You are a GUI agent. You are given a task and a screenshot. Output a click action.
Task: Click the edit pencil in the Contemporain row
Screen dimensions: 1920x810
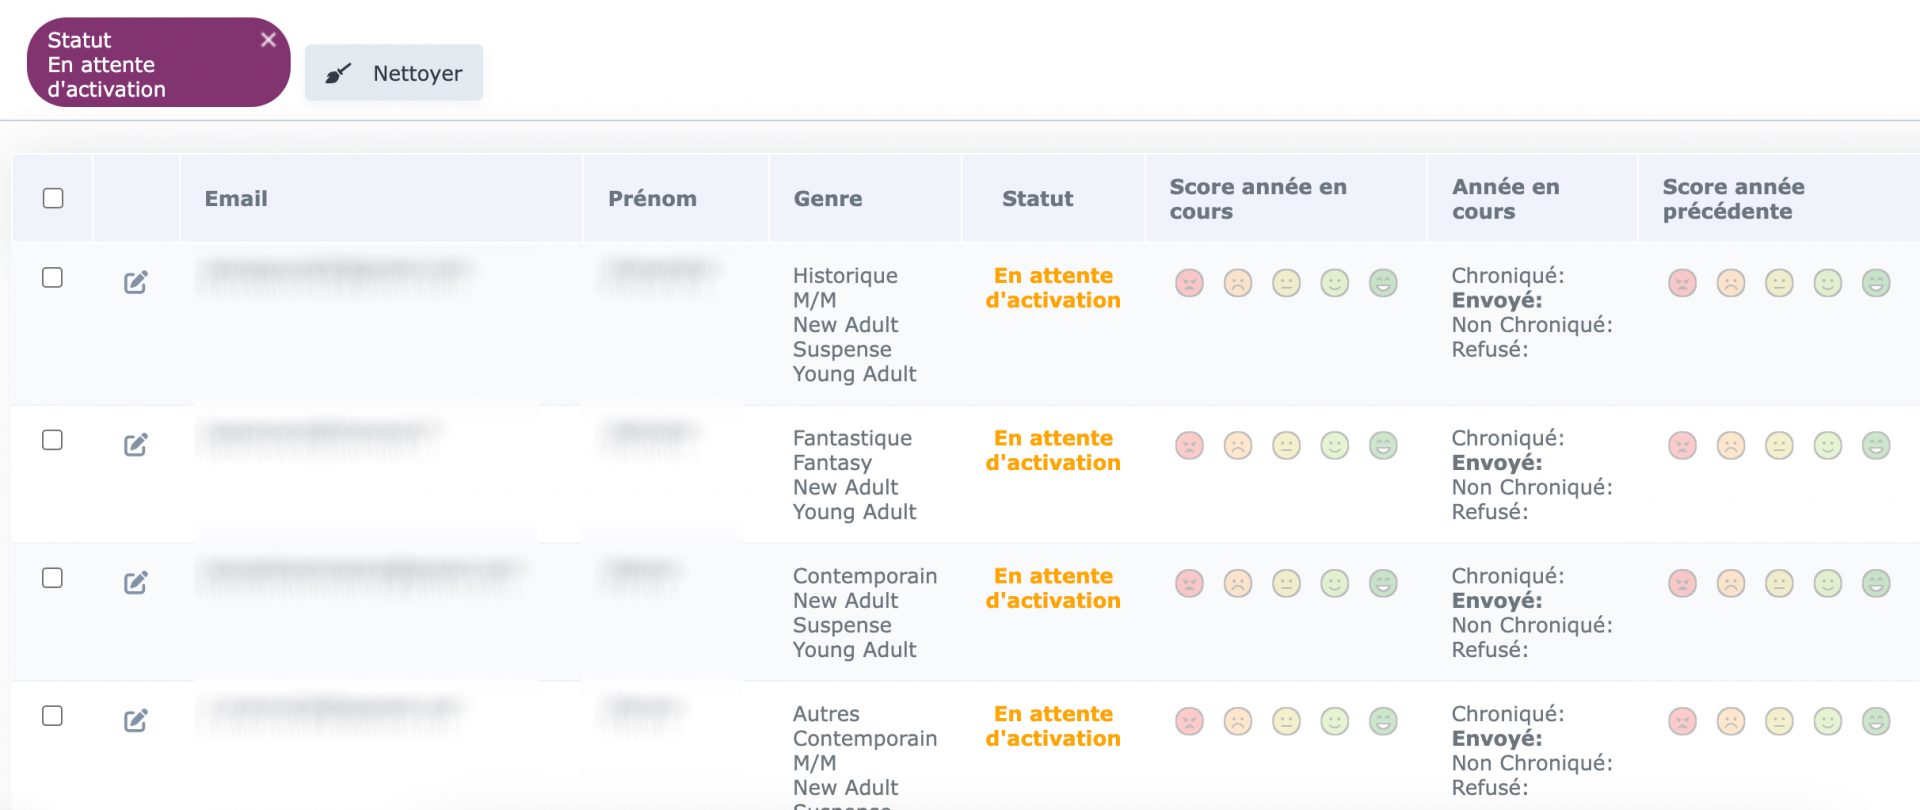[x=136, y=583]
